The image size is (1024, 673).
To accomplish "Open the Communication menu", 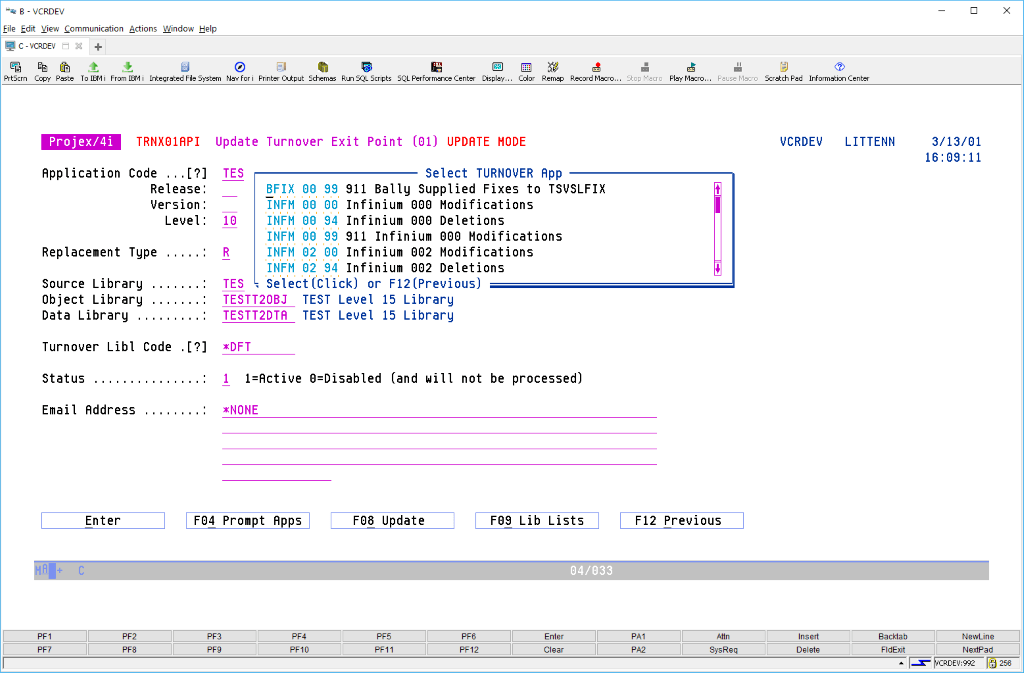I will click(93, 29).
